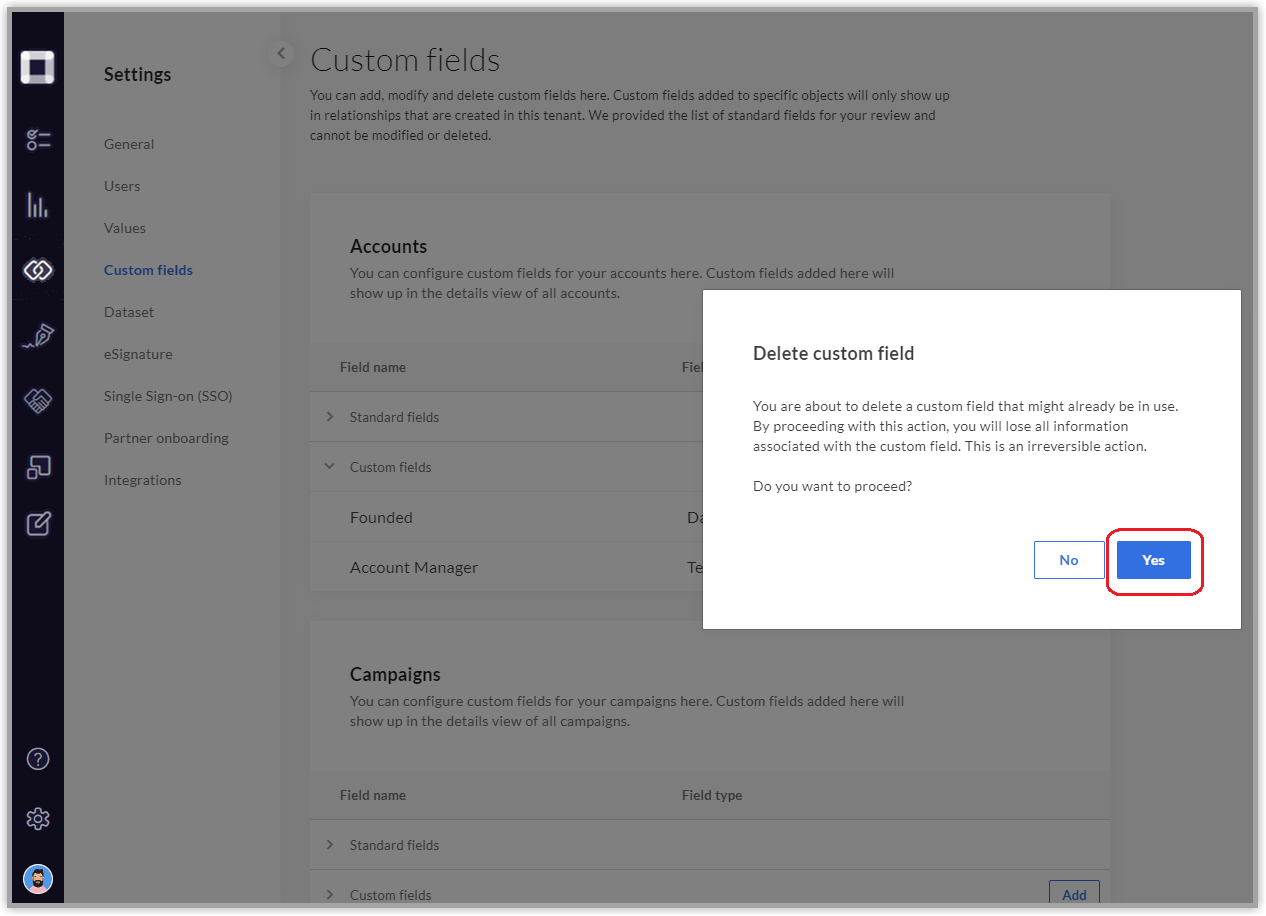This screenshot has width=1266, height=916.
Task: Open the help question-mark icon
Action: pos(38,759)
